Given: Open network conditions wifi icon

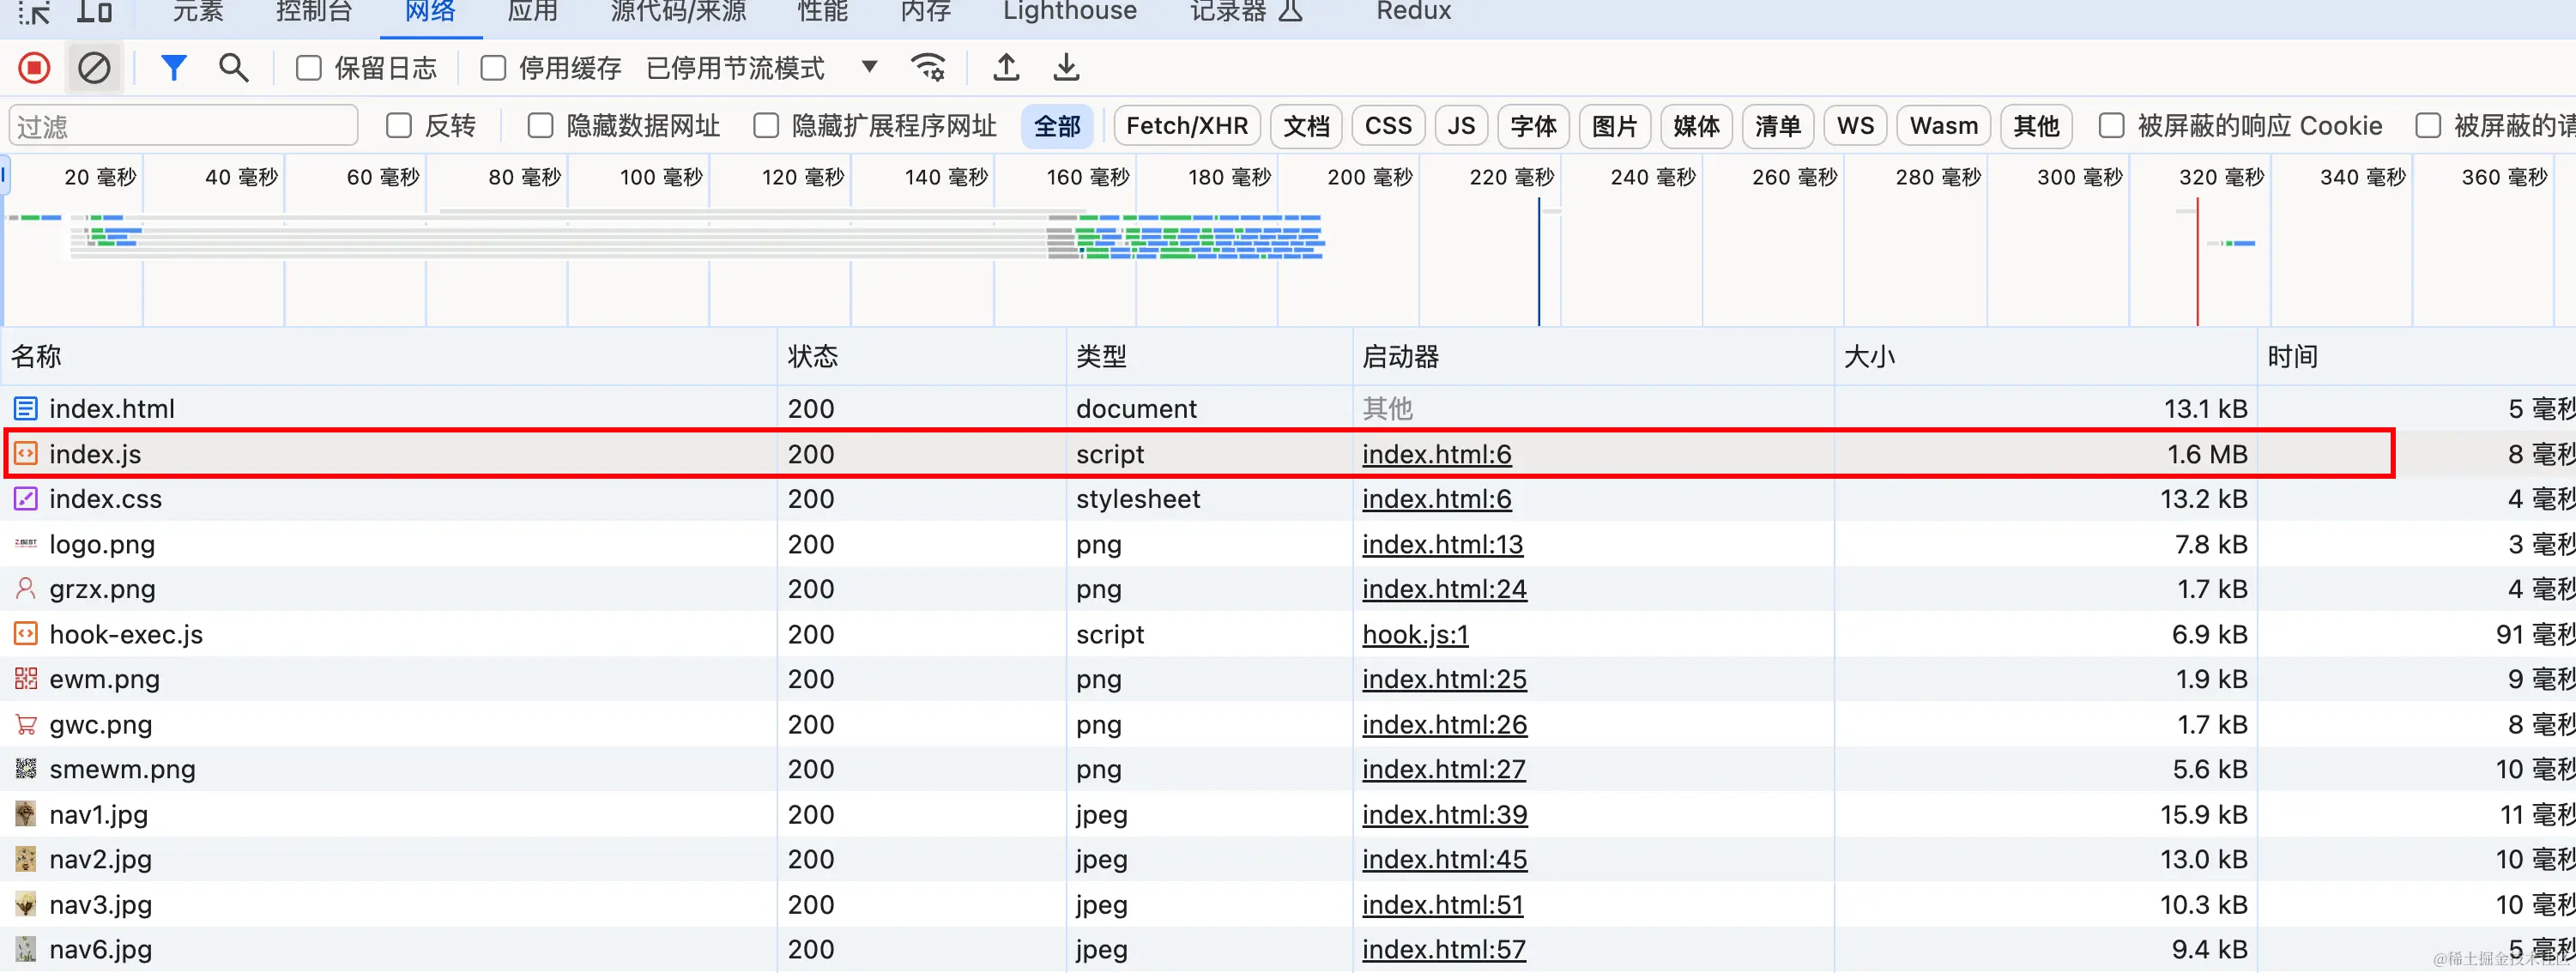Looking at the screenshot, I should point(928,68).
